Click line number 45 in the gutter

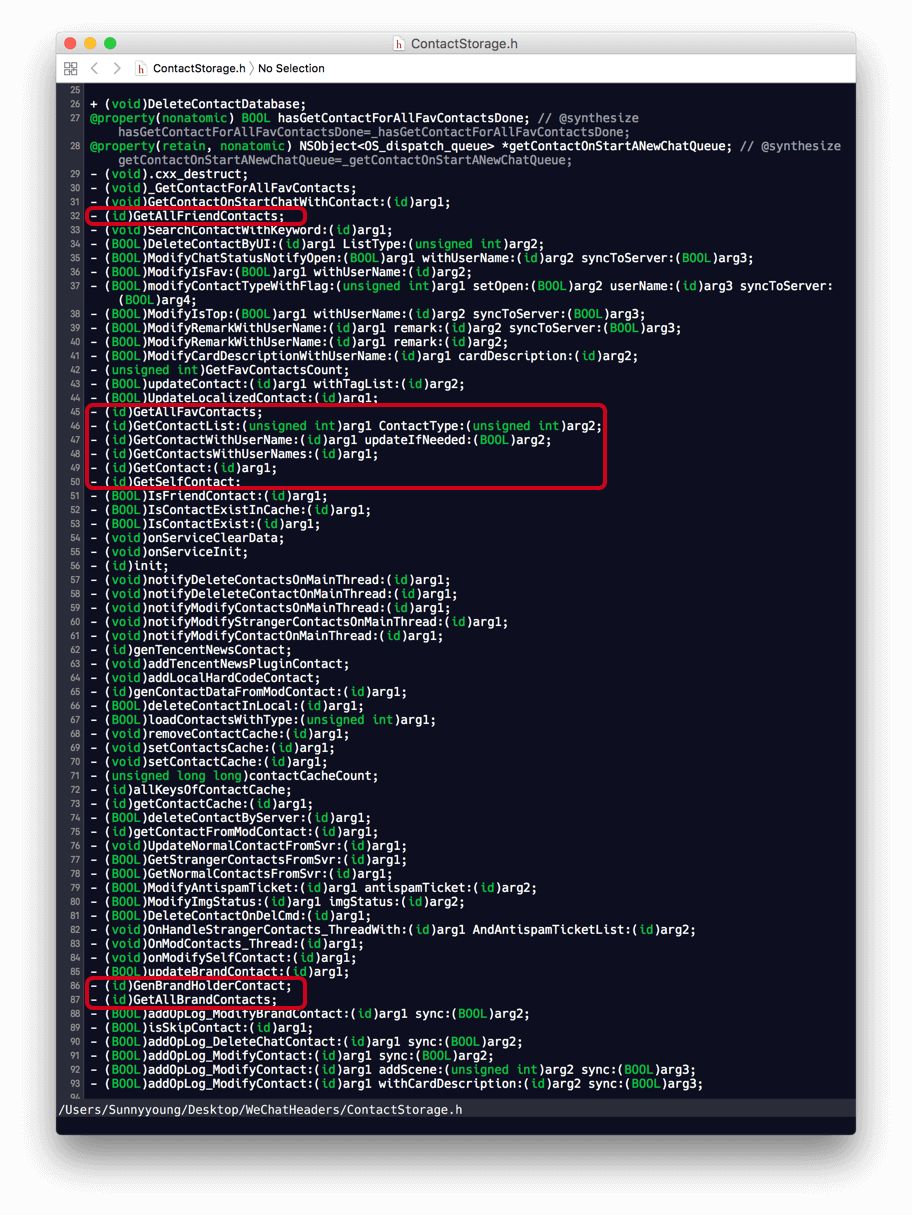[x=75, y=412]
